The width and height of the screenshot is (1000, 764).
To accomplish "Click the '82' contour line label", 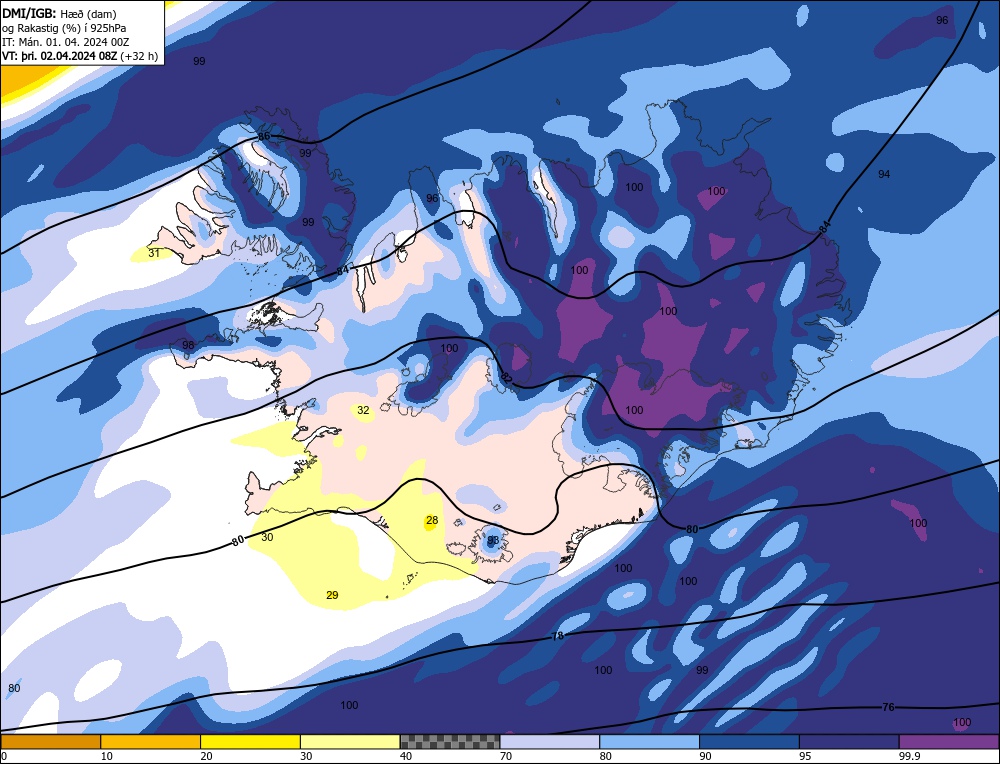I will (506, 378).
